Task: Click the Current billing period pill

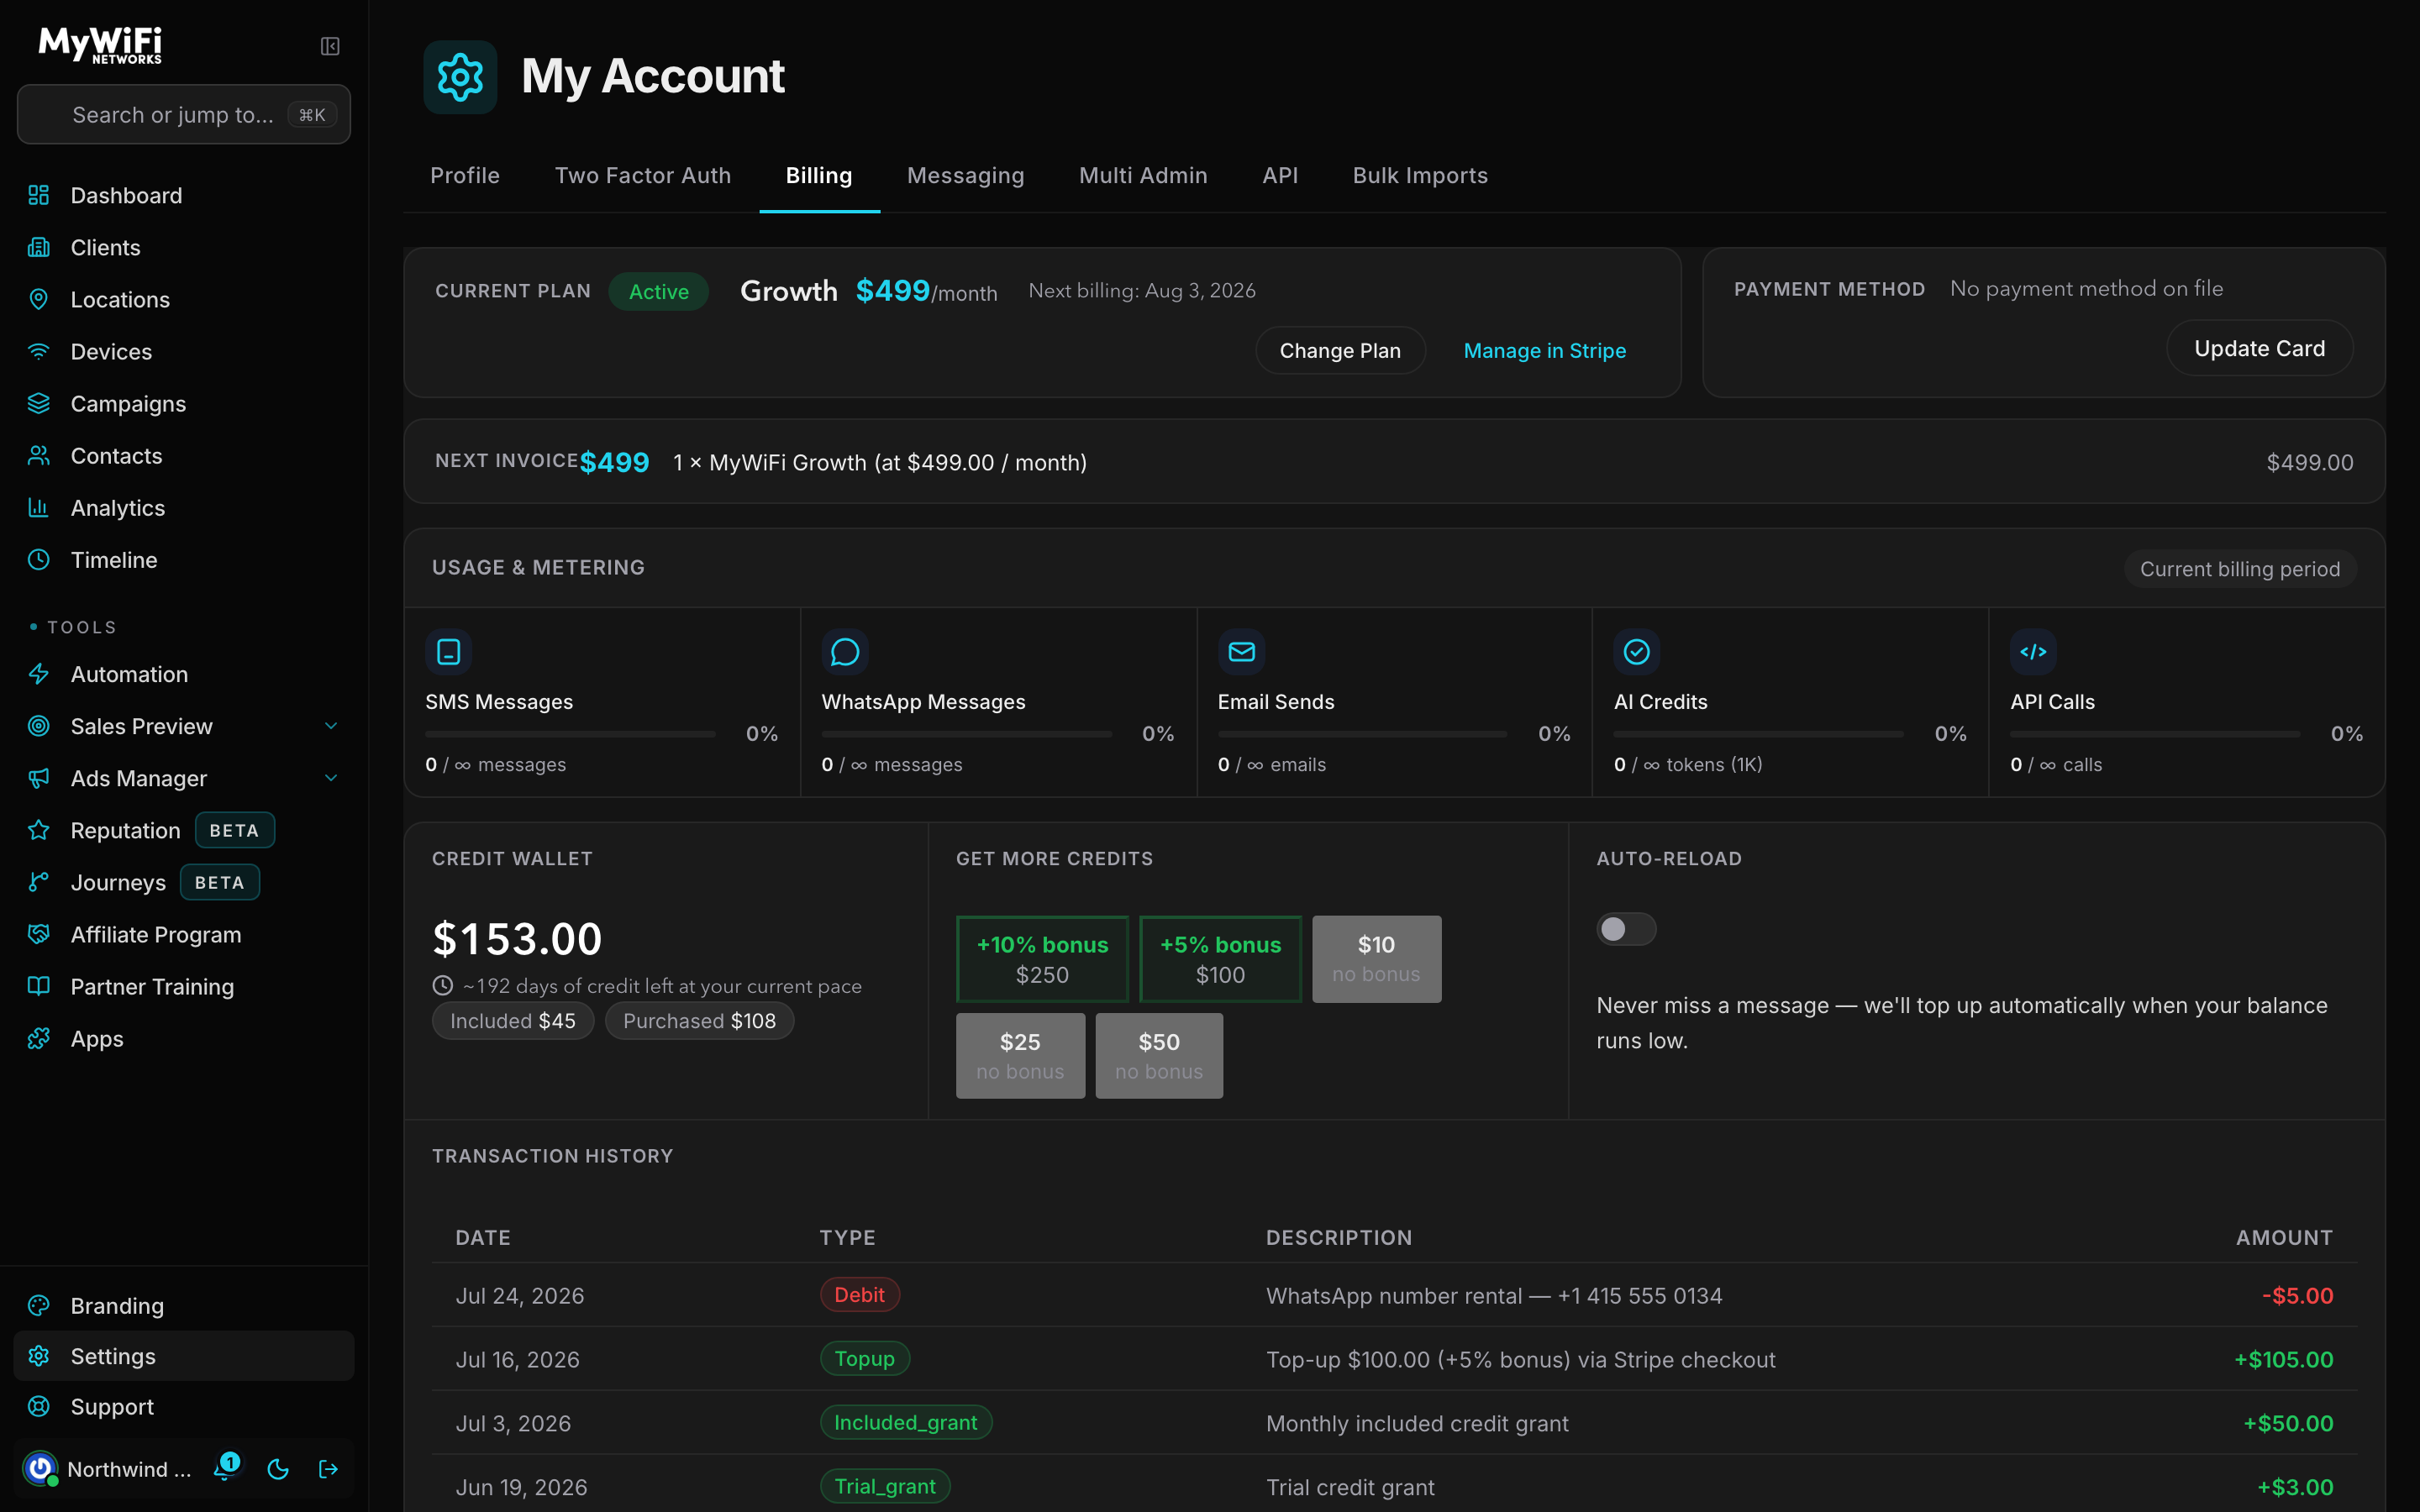Action: [2240, 569]
